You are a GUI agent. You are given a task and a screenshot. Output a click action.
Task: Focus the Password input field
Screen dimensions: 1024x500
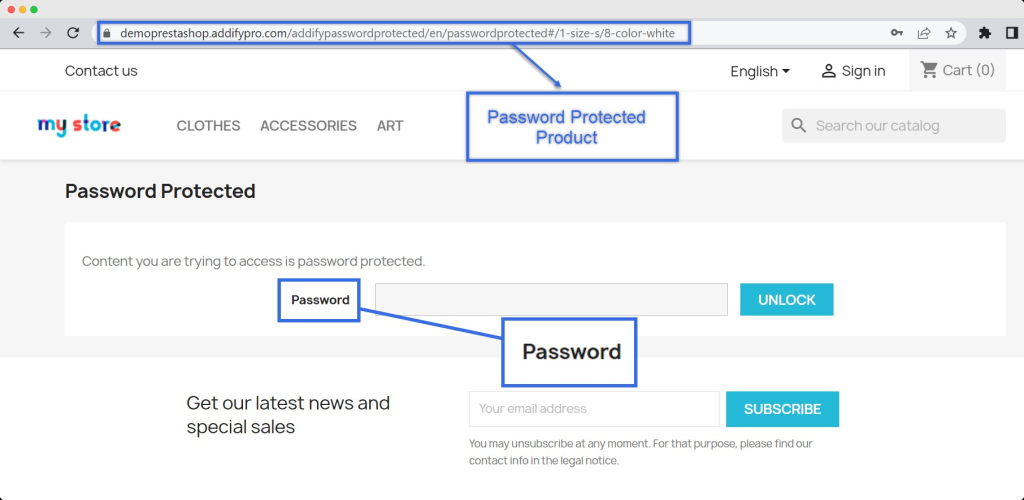pos(551,300)
